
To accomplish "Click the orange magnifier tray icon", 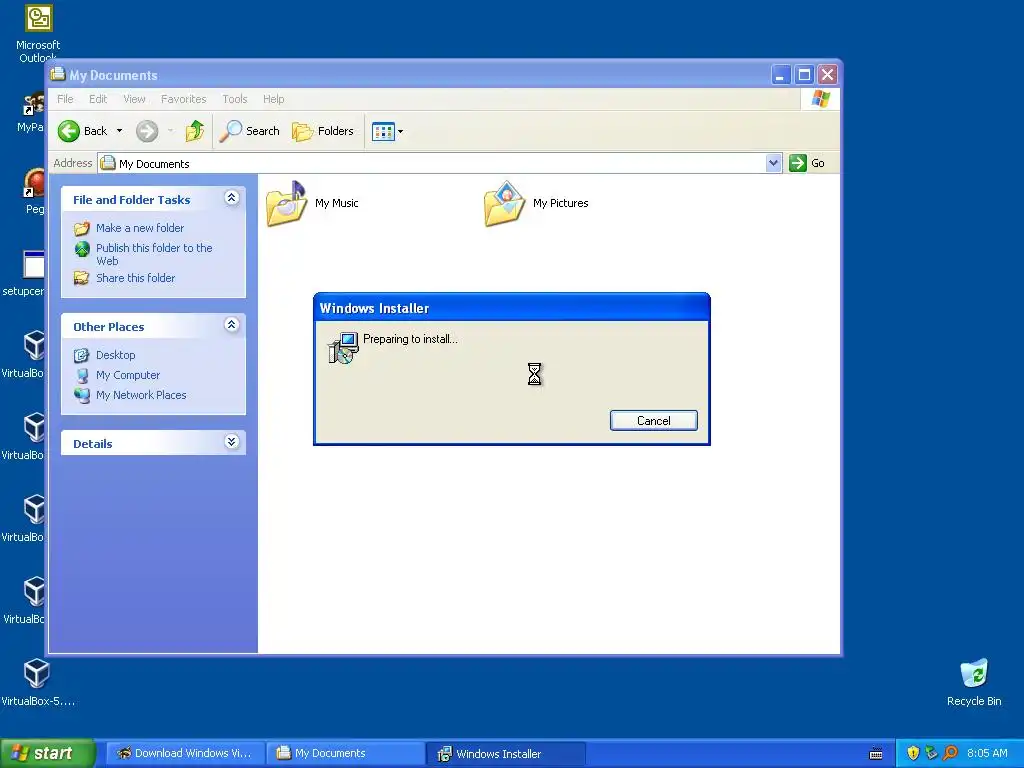I will click(951, 753).
